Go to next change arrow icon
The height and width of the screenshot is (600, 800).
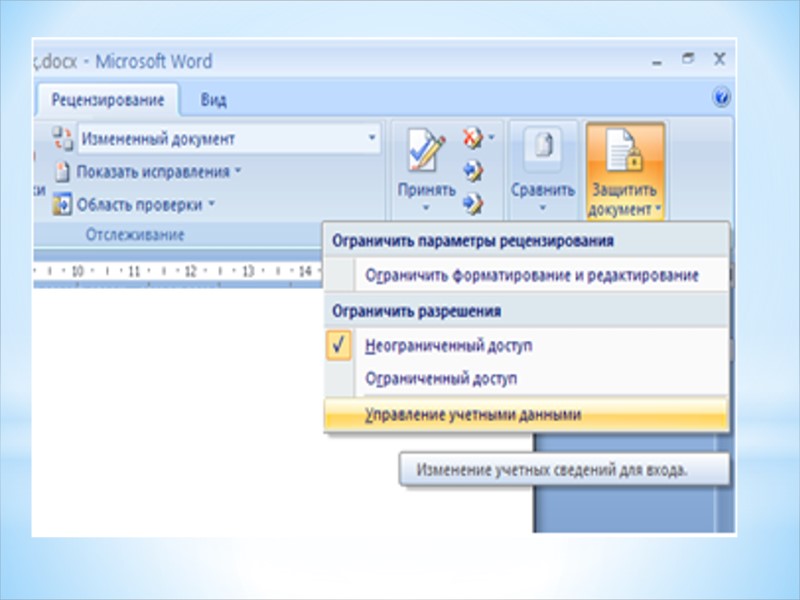[473, 204]
